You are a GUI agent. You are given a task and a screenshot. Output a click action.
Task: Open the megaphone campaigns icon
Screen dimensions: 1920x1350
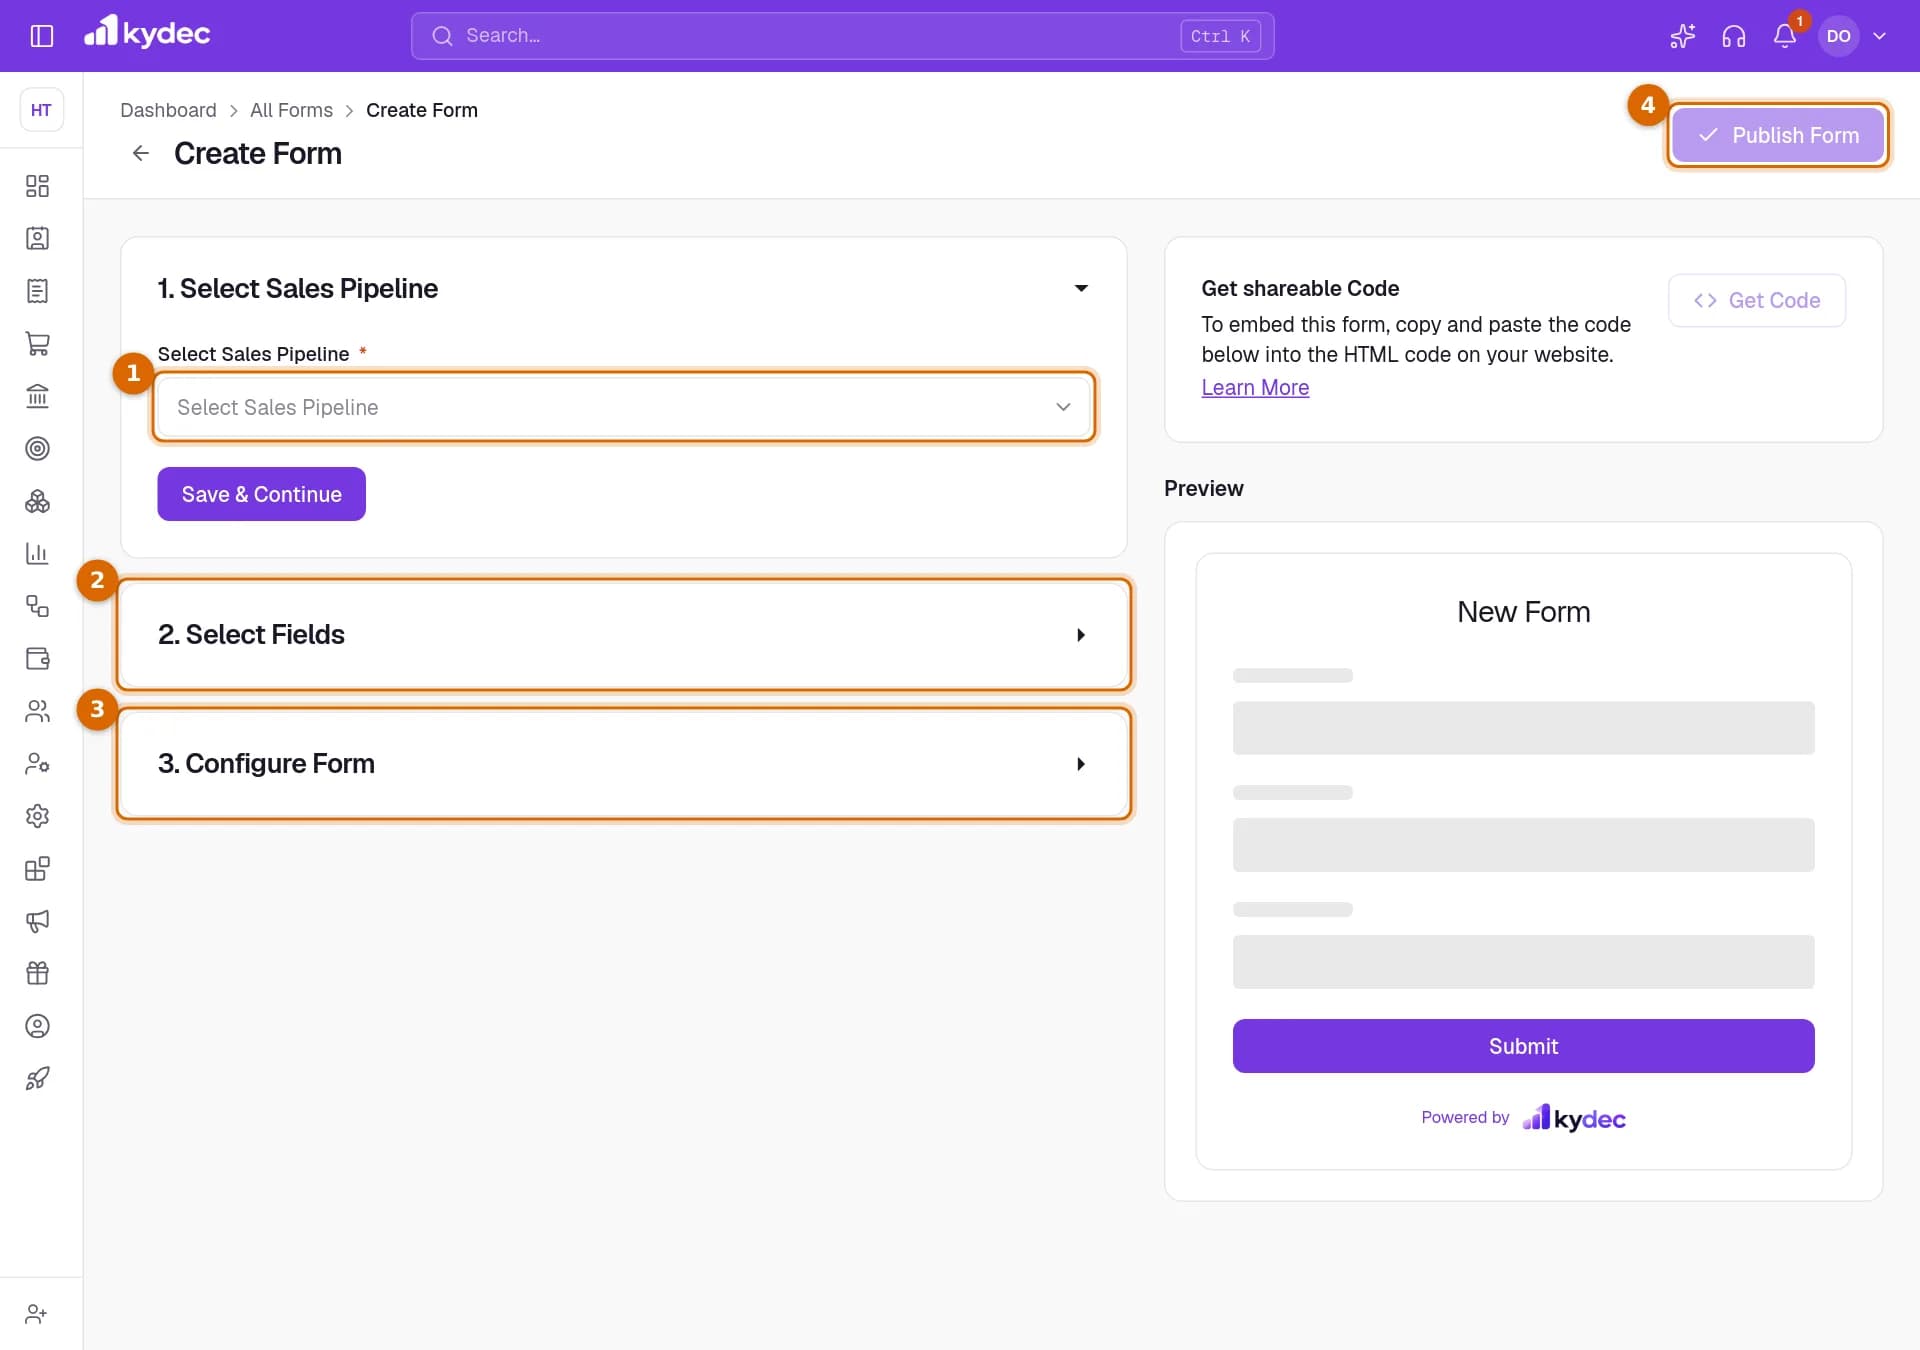click(x=37, y=921)
